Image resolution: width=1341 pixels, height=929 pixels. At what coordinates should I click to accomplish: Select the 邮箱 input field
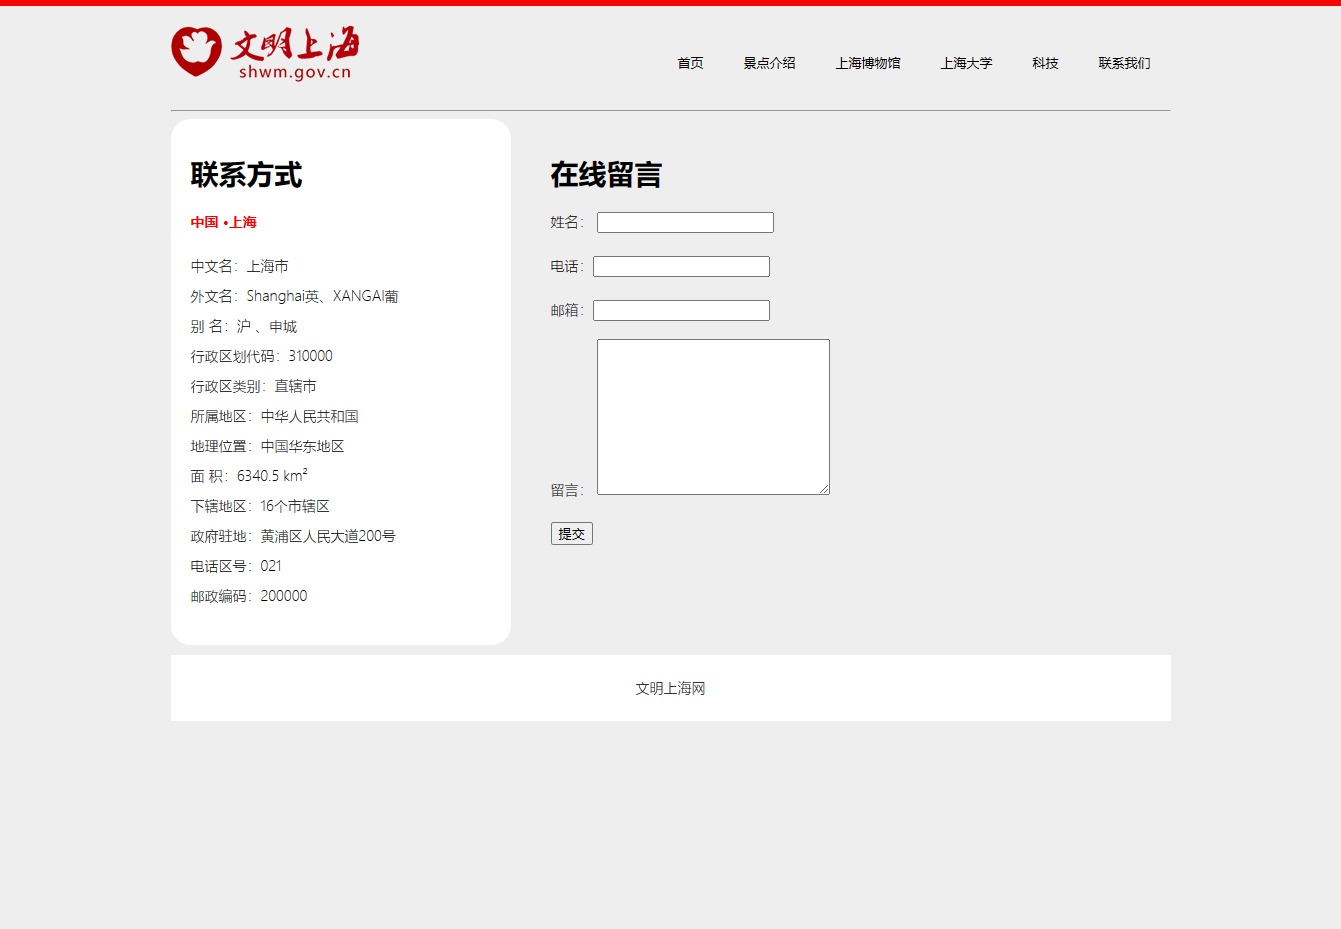click(681, 311)
